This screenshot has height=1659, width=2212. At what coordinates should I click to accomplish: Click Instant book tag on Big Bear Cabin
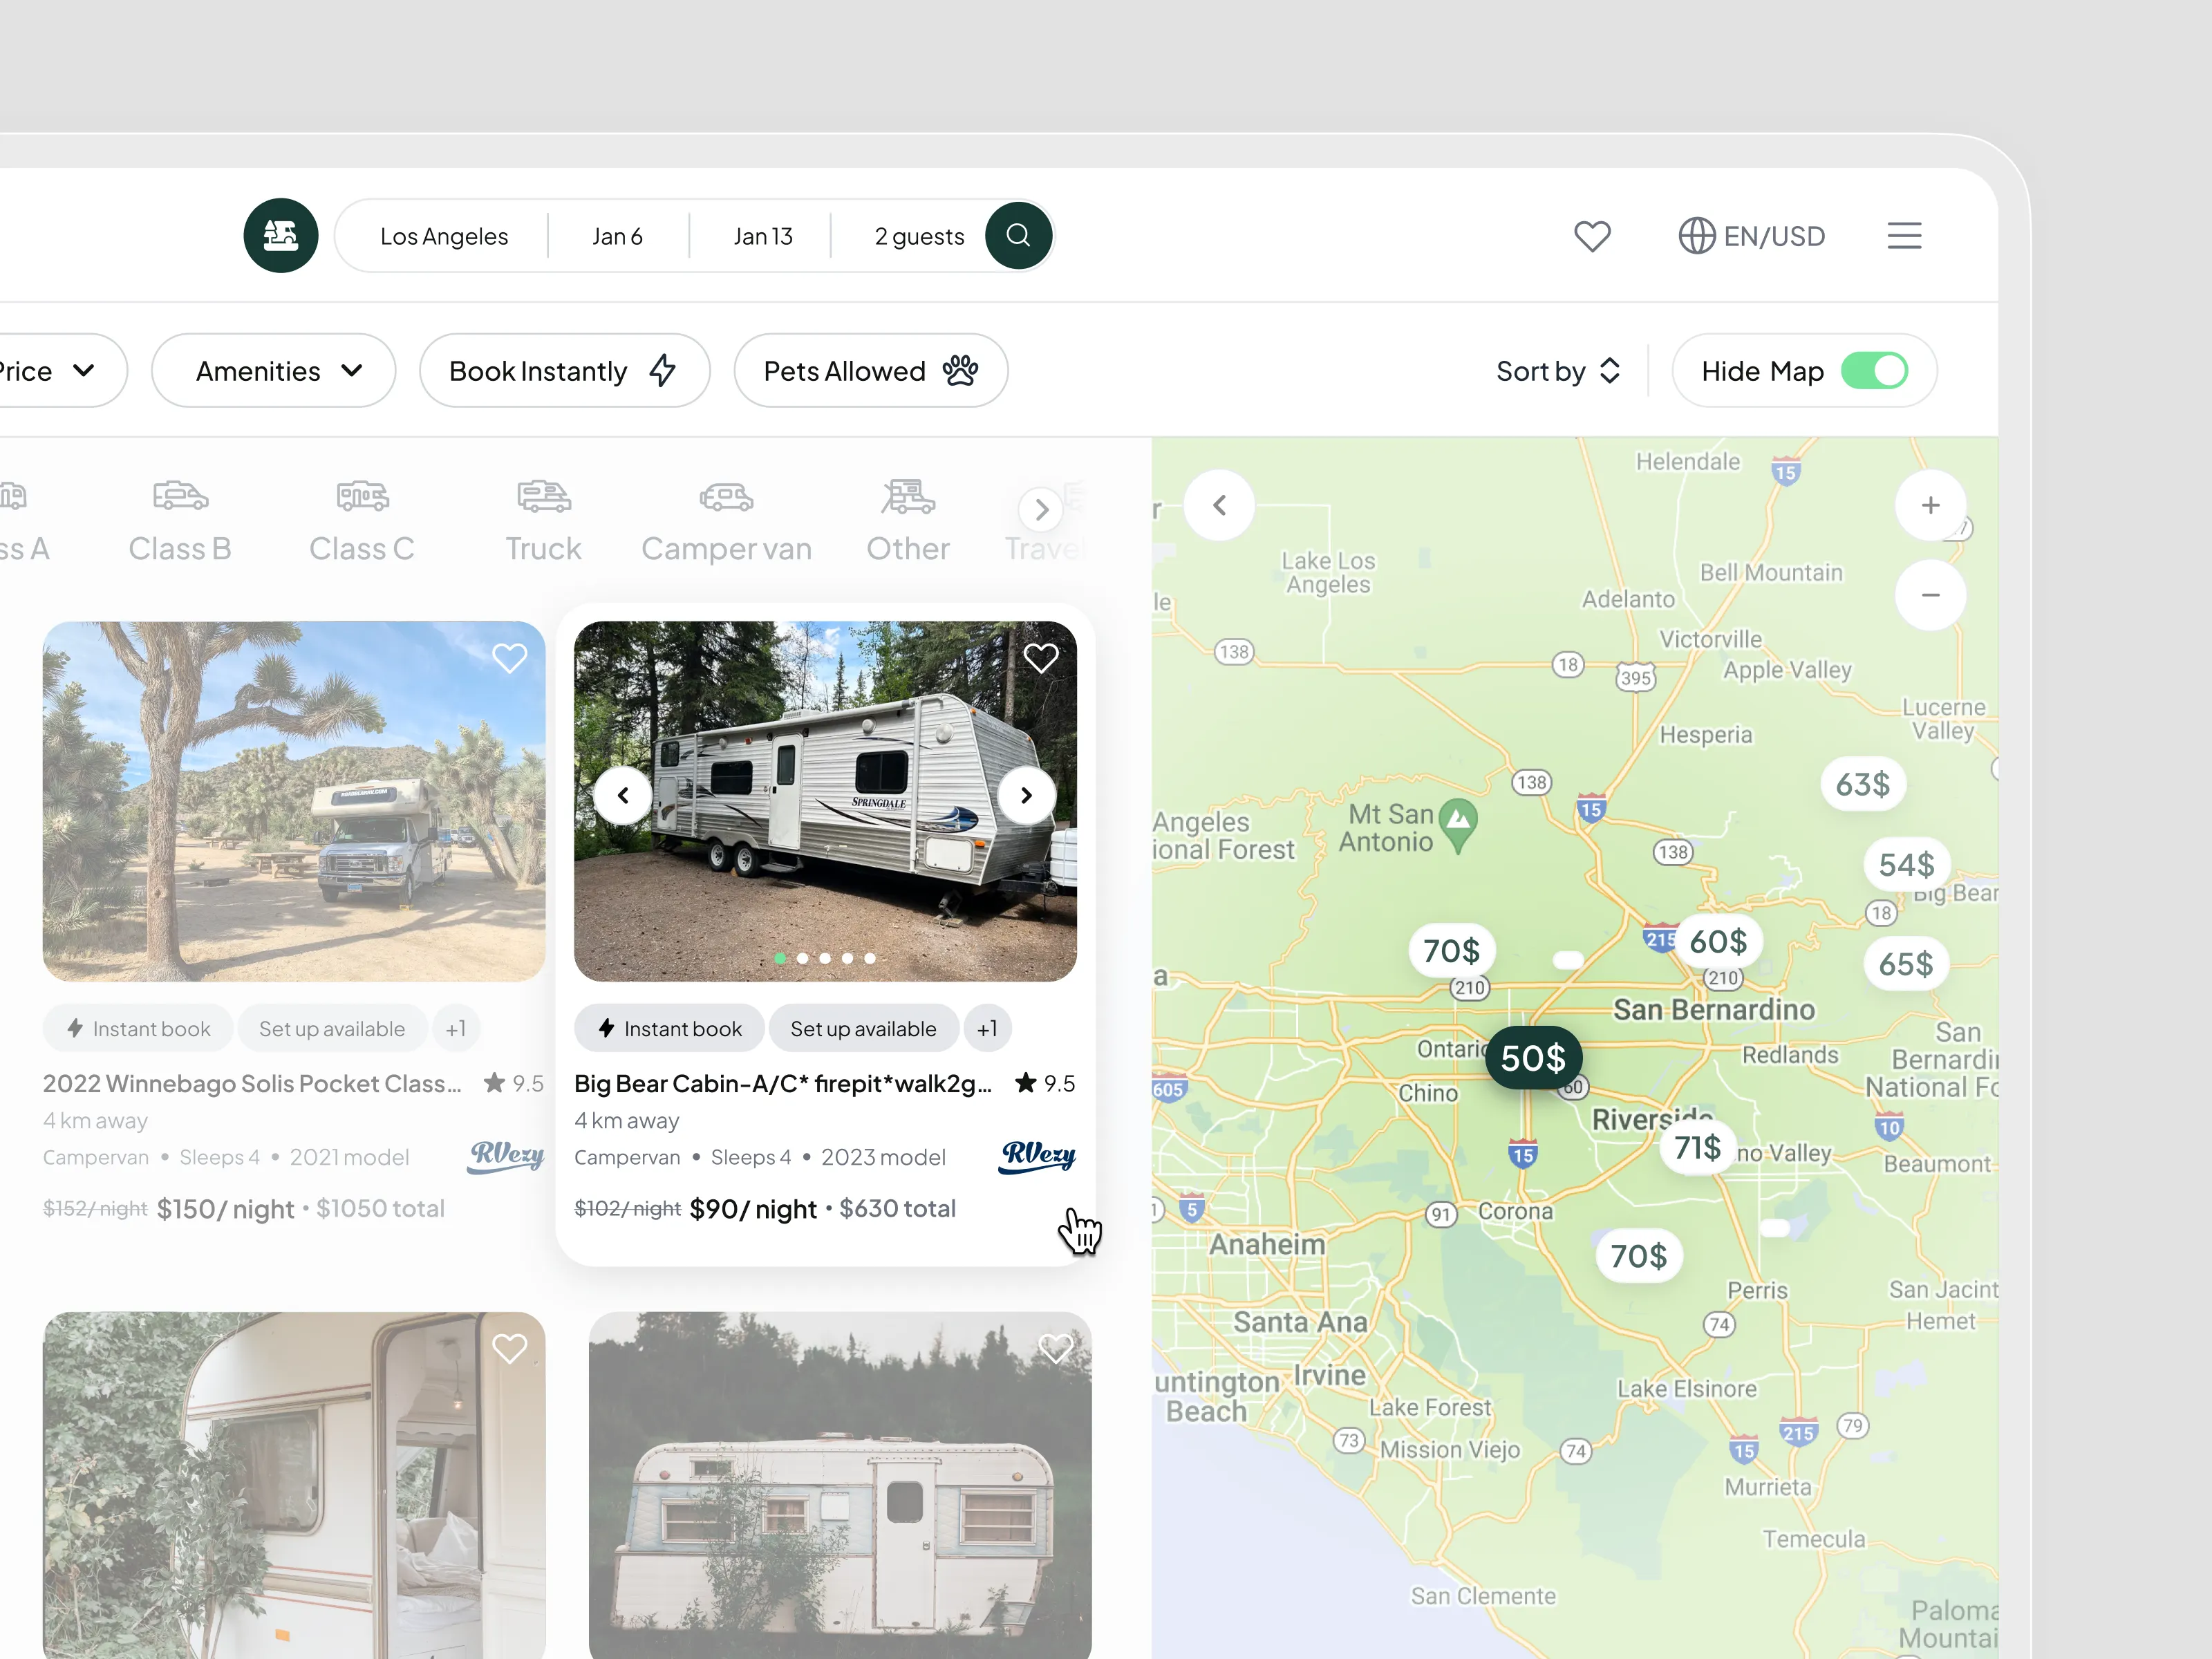point(670,1029)
